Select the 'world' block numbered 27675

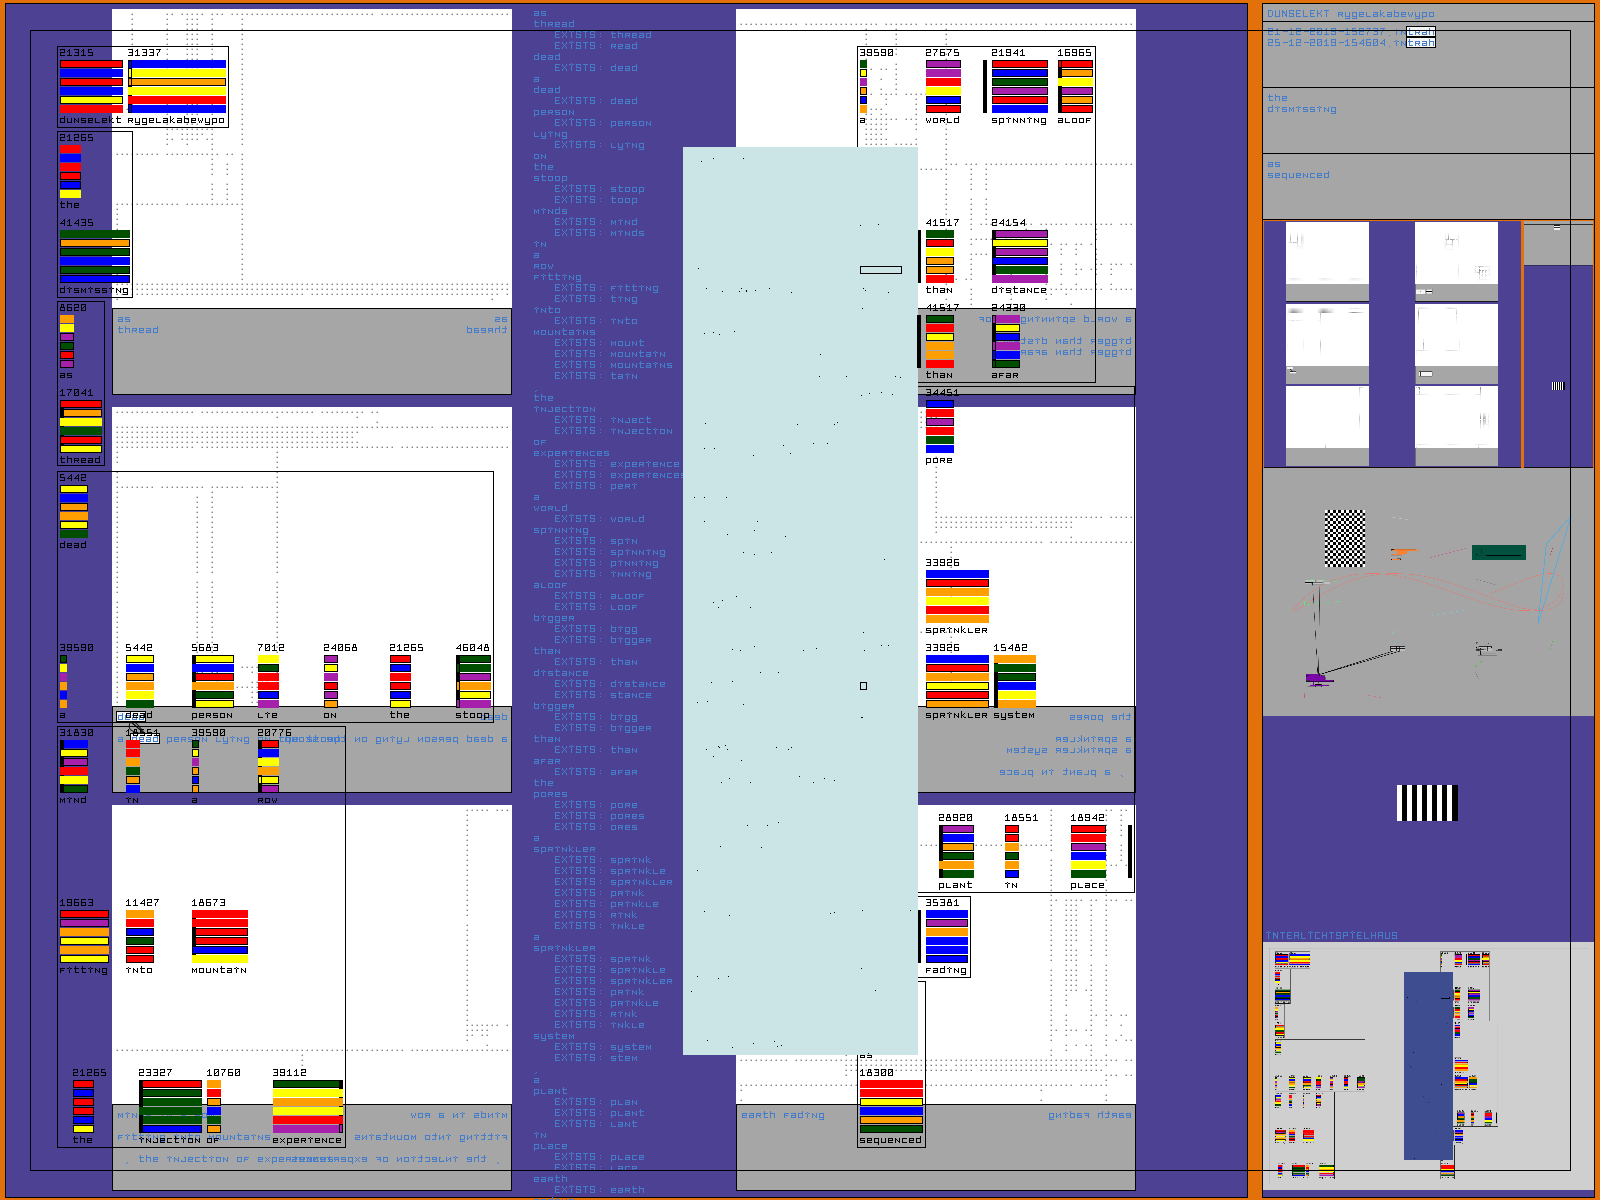[x=943, y=86]
